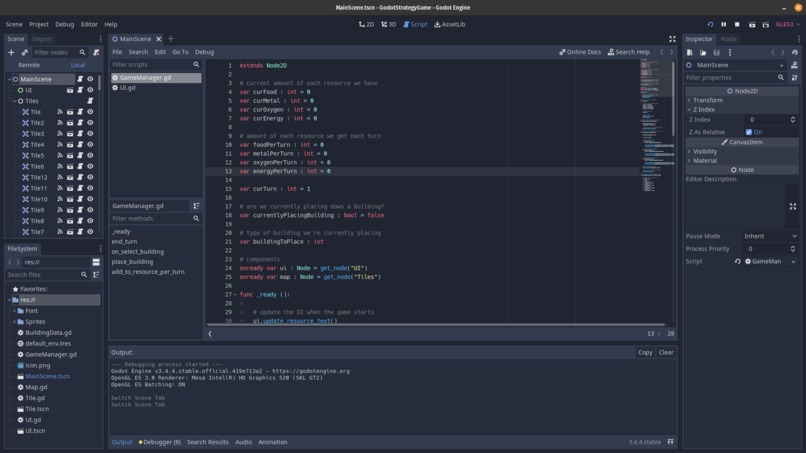Toggle methods alphabetical sort icon
Image resolution: width=806 pixels, height=453 pixels.
click(196, 206)
